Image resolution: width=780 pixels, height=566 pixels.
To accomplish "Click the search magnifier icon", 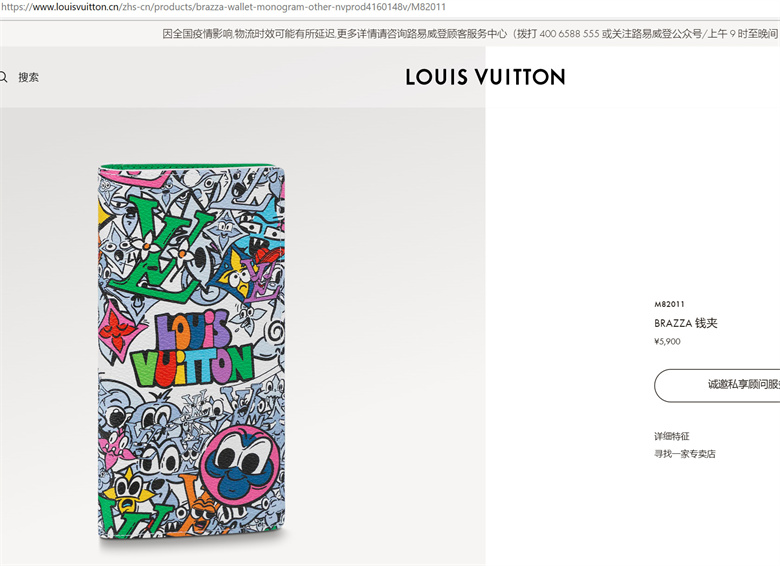I will [x=3, y=77].
